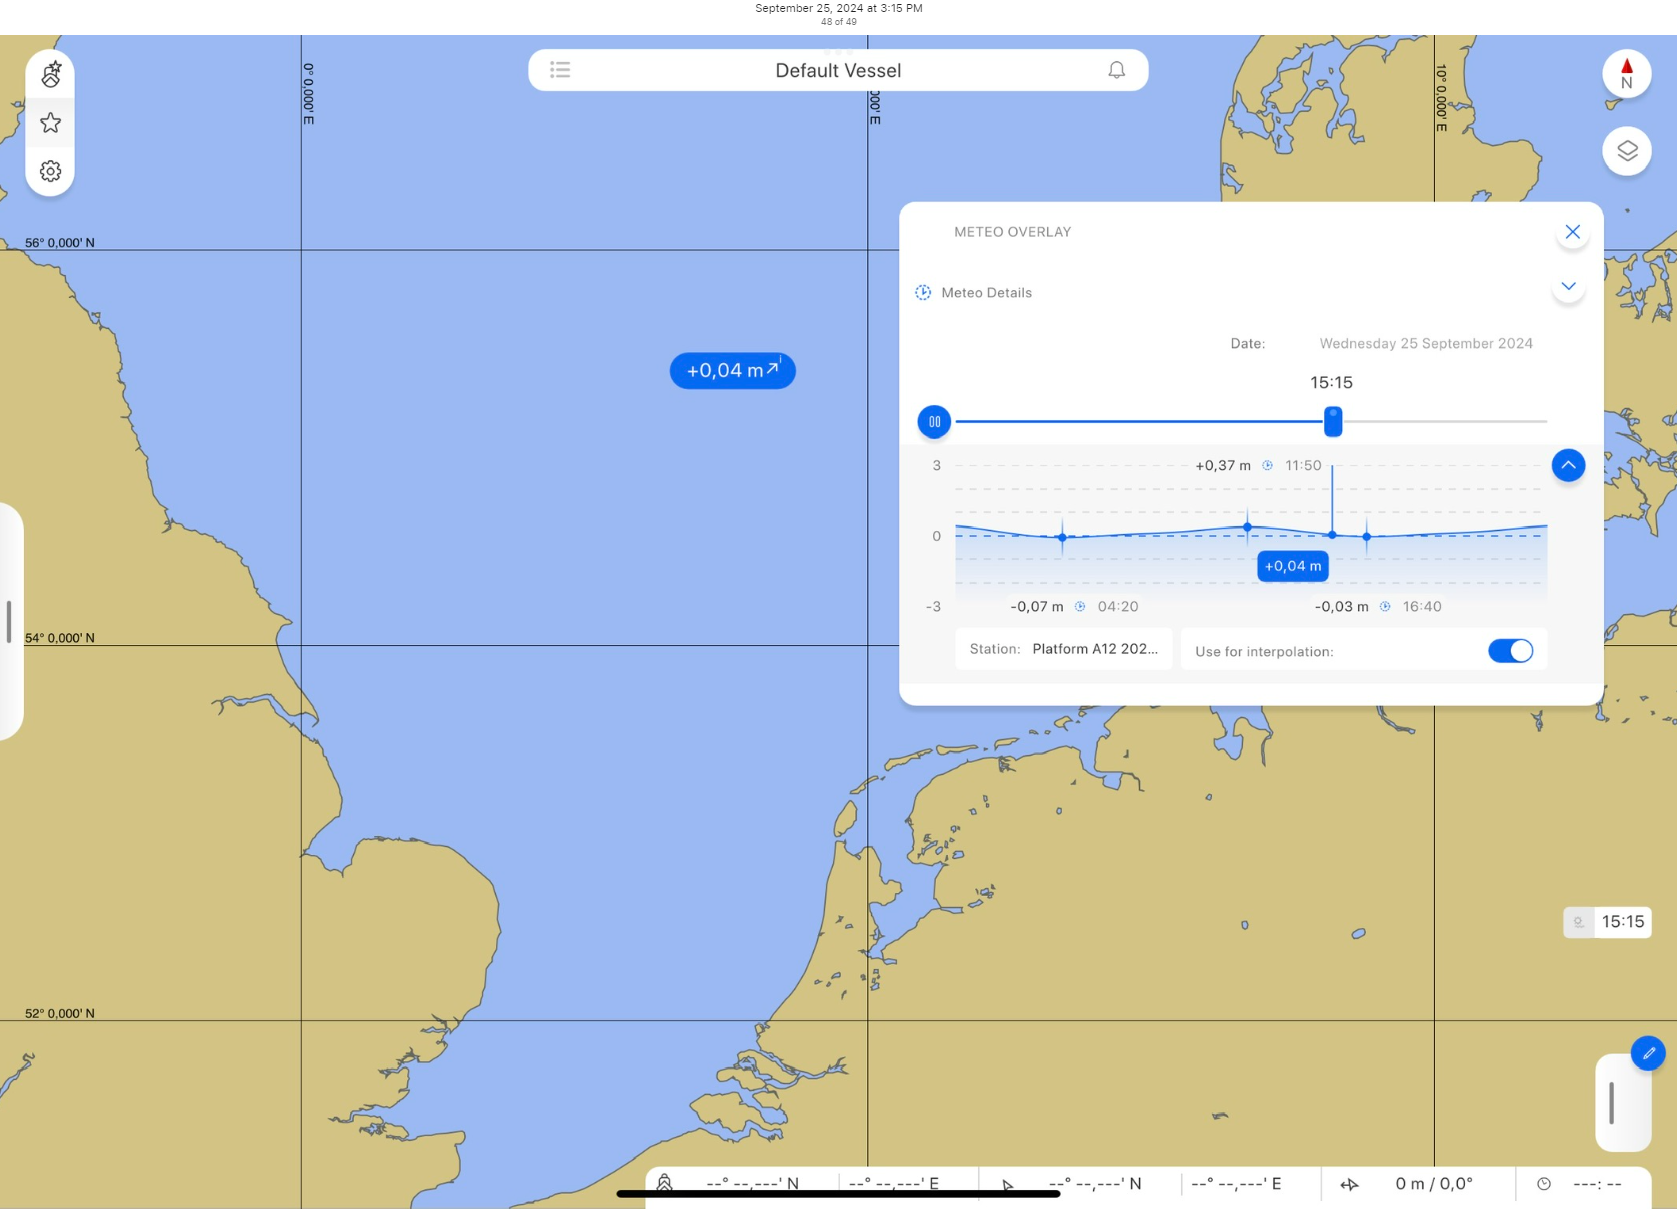Click the 11:50 high tide time
Image resolution: width=1677 pixels, height=1209 pixels.
[1304, 465]
